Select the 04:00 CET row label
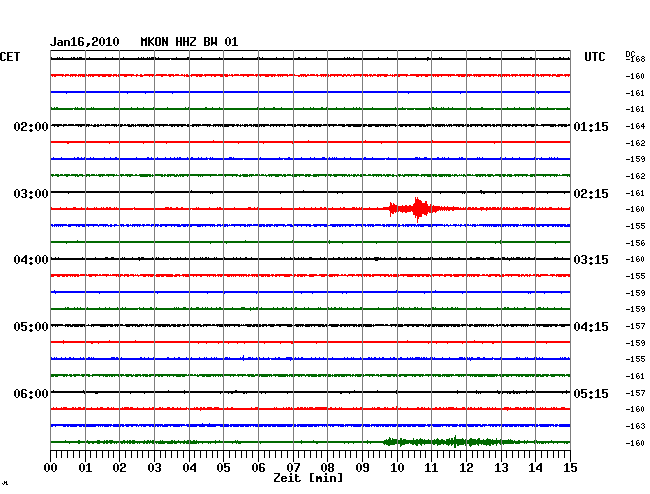The width and height of the screenshot is (650, 494). [31, 260]
